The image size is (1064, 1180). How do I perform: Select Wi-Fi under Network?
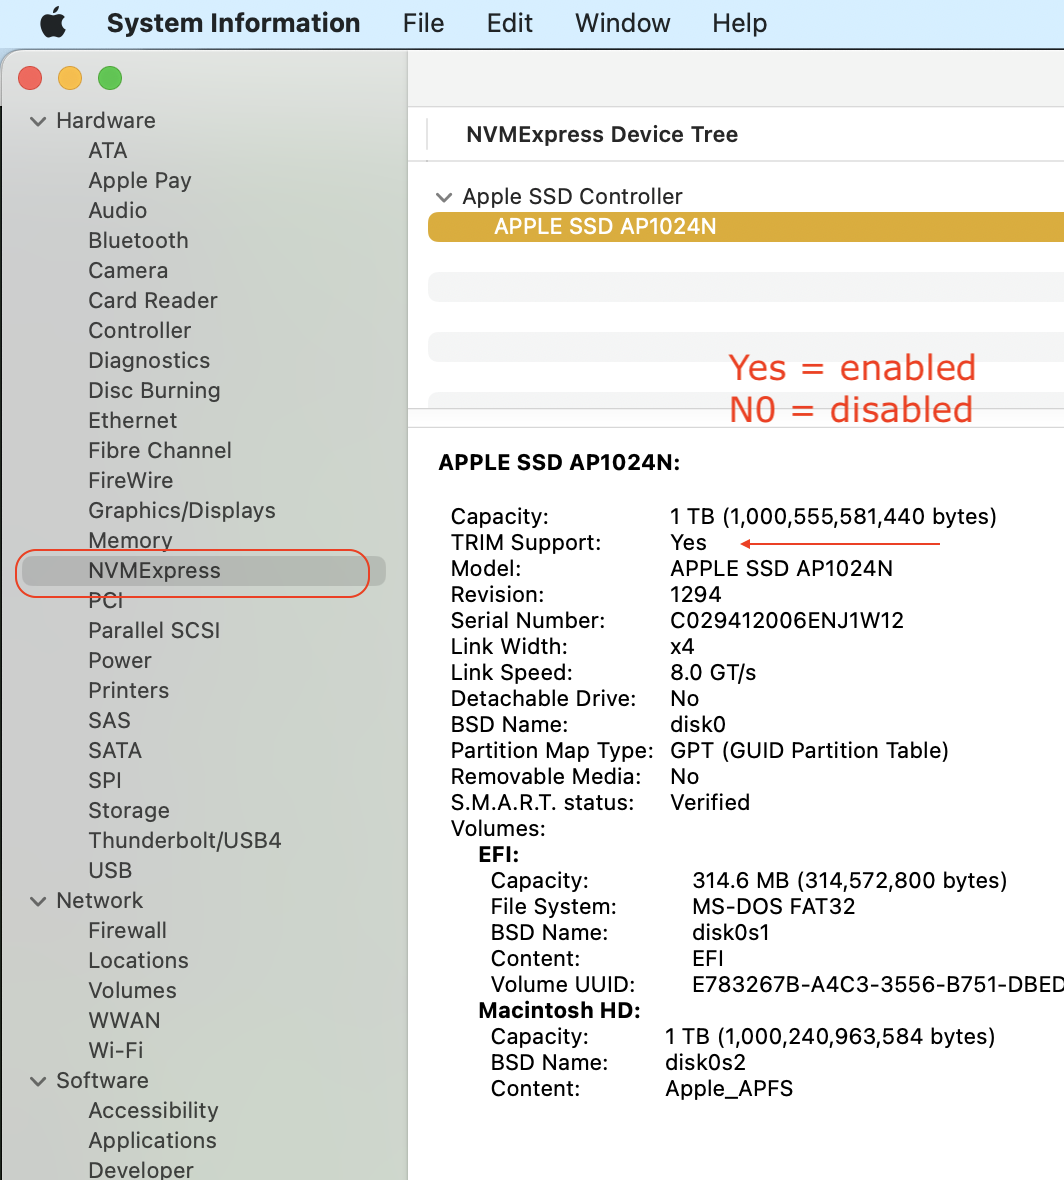[x=116, y=1051]
